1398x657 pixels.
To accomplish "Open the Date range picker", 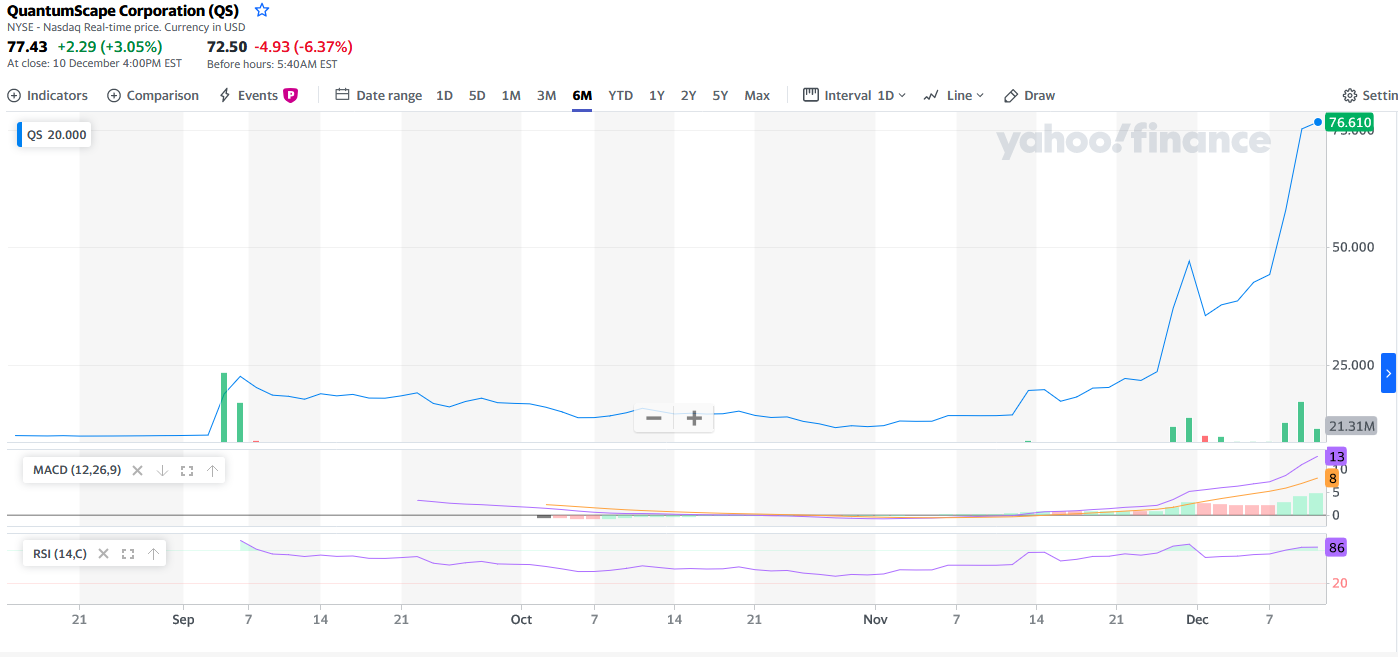I will tap(378, 96).
